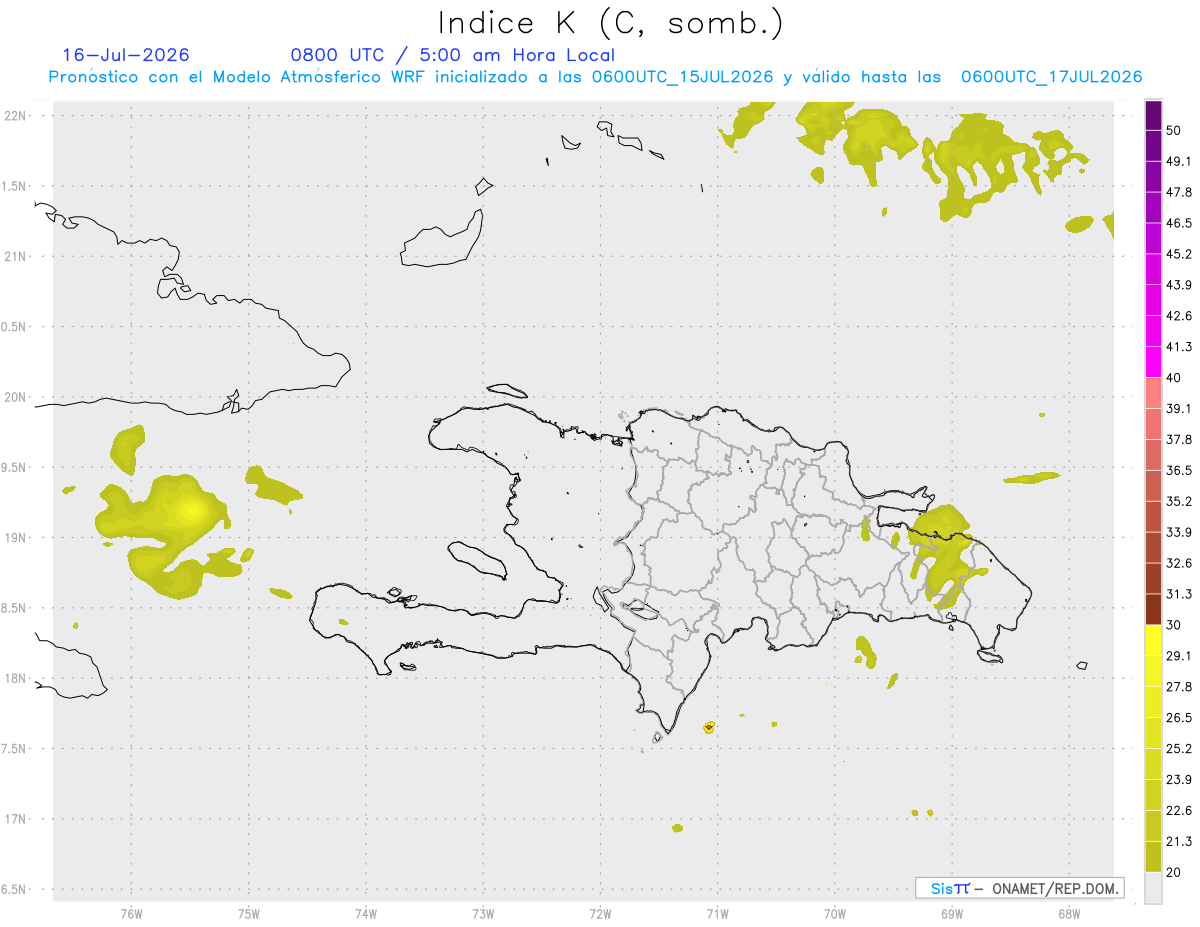Click the init time "0600UTC_15JUL2026"
1200x927 pixels.
click(682, 77)
